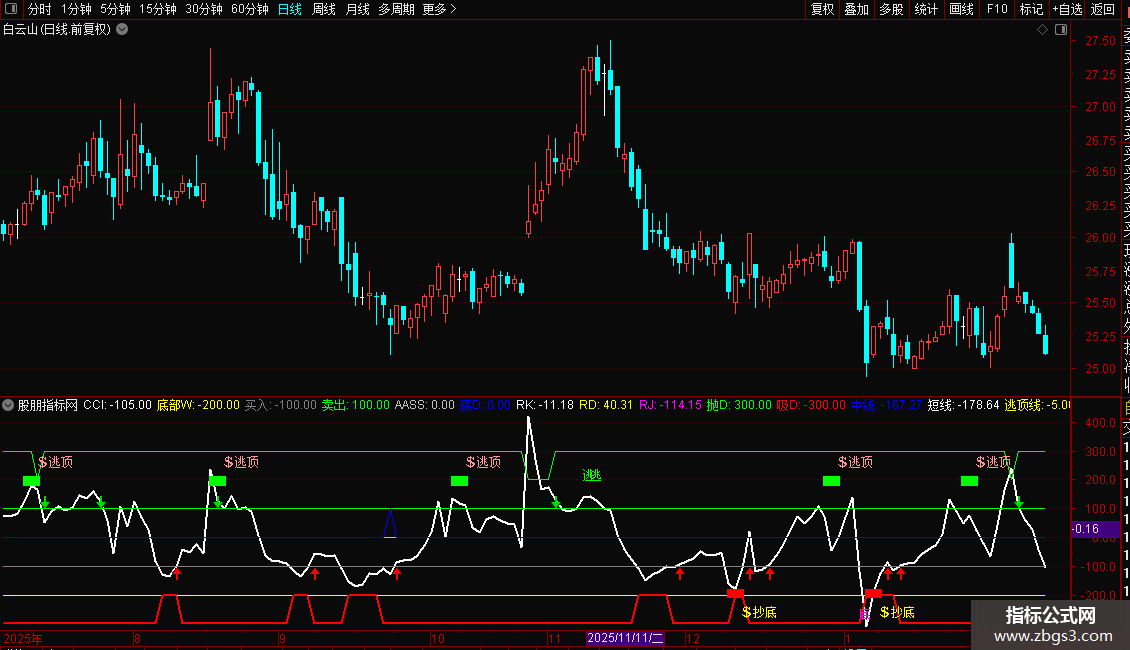Switch to the 日线 daily period
This screenshot has height=650, width=1130.
click(x=290, y=9)
